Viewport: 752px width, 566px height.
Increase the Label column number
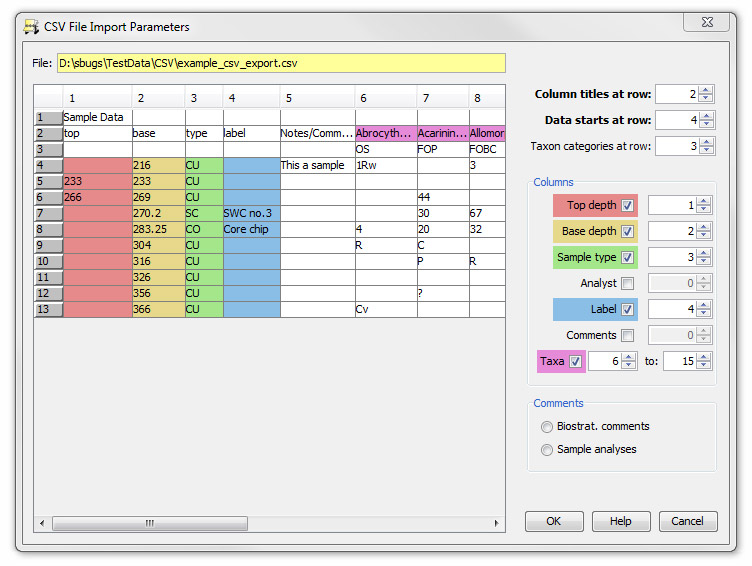pos(703,305)
